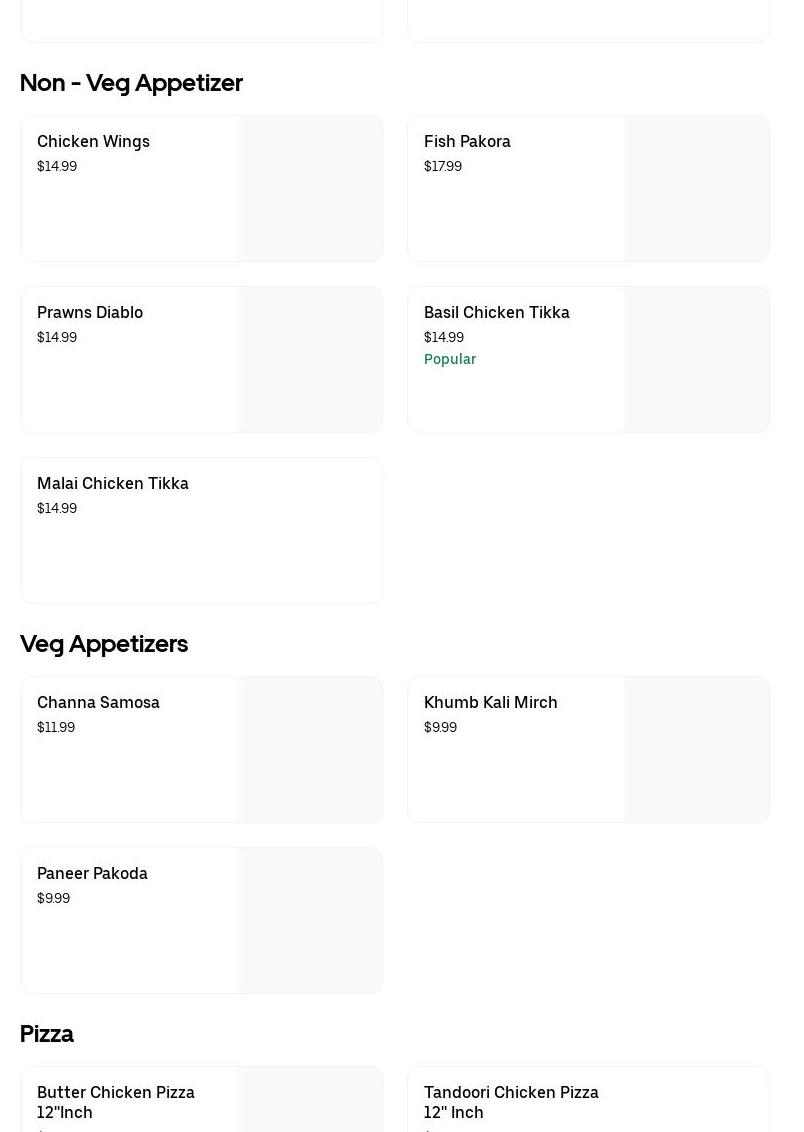Click the Basil Chicken Tikka thumbnail

click(697, 360)
